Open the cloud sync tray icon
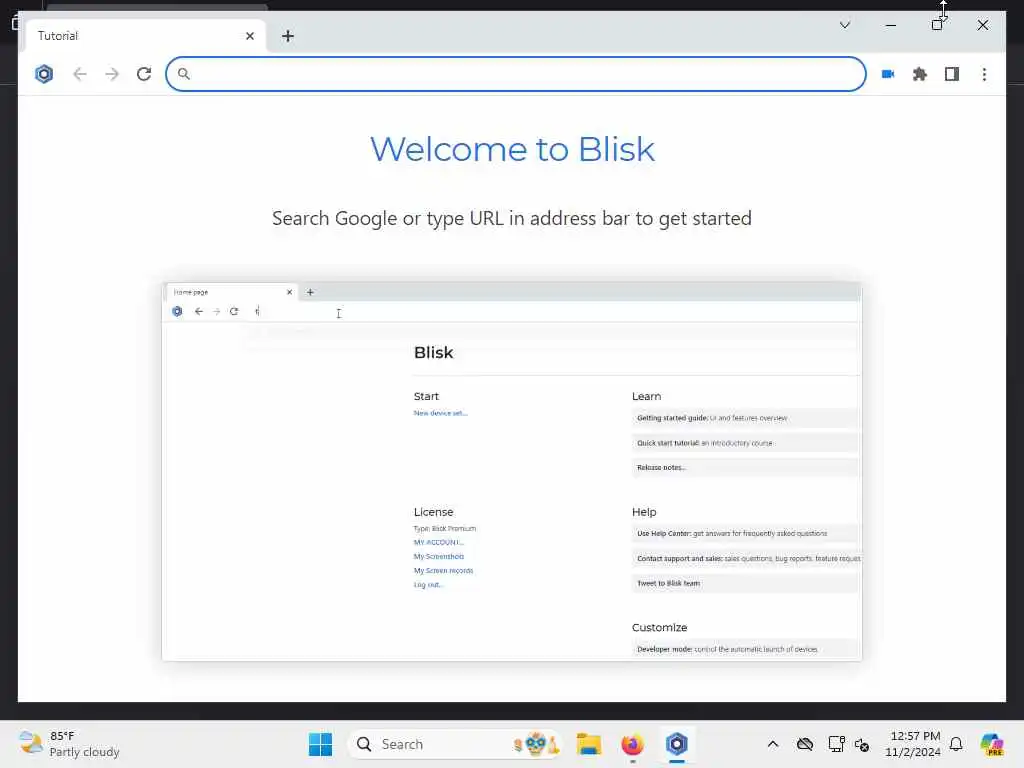Image resolution: width=1024 pixels, height=768 pixels. [x=805, y=744]
